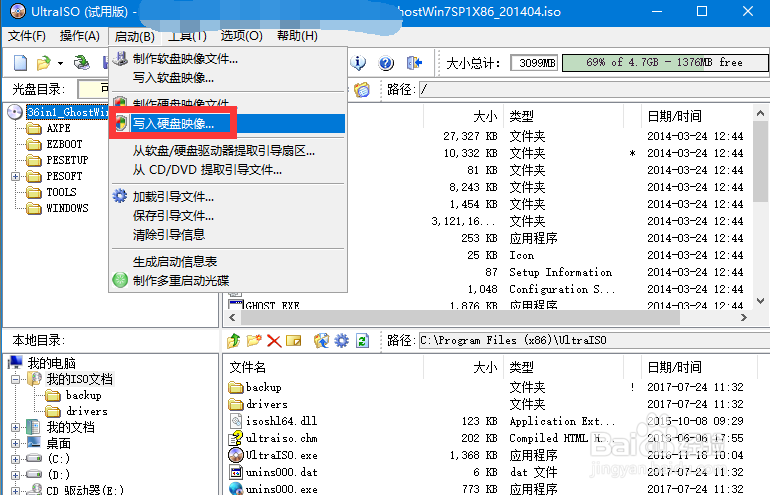770x495 pixels.
Task: Click the unins000.dat file icon
Action: pos(236,472)
